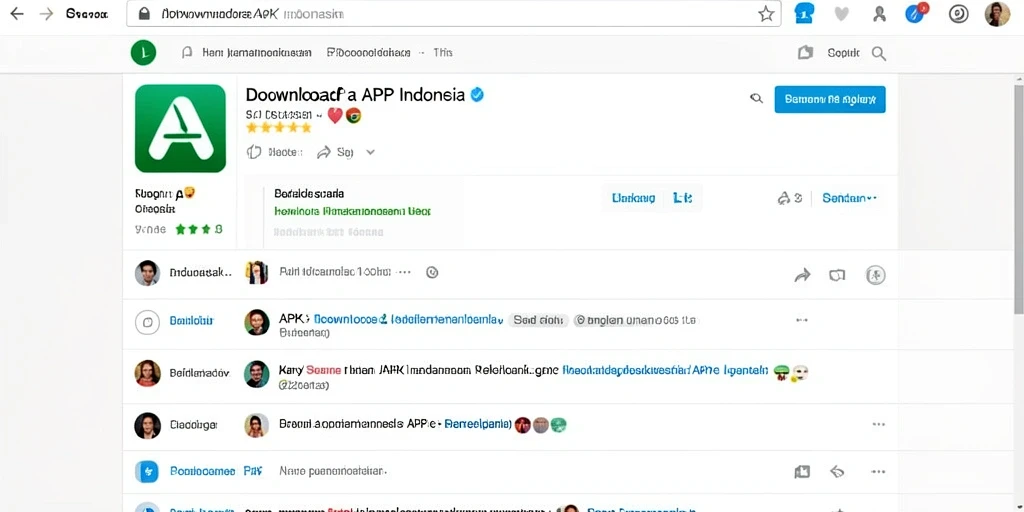This screenshot has height=512, width=1024.
Task: Click the home icon in site navigation
Action: (187, 53)
